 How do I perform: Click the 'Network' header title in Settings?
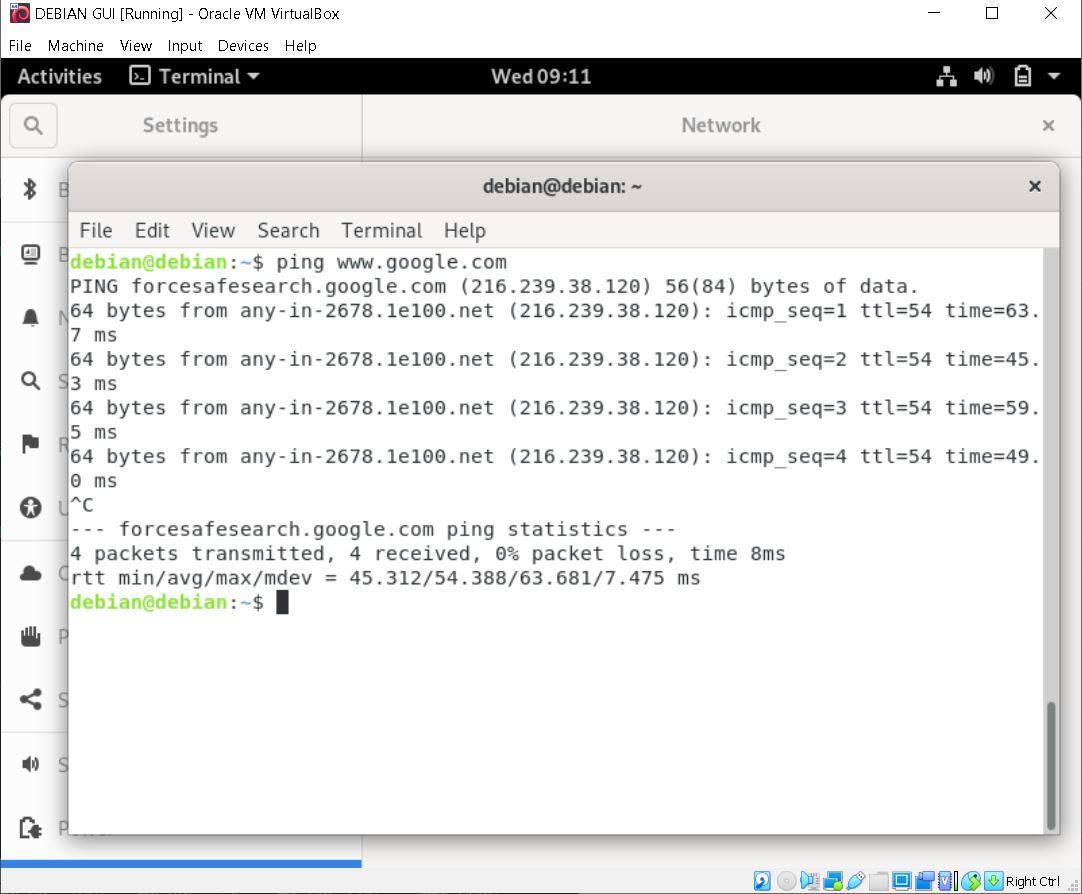pos(720,126)
